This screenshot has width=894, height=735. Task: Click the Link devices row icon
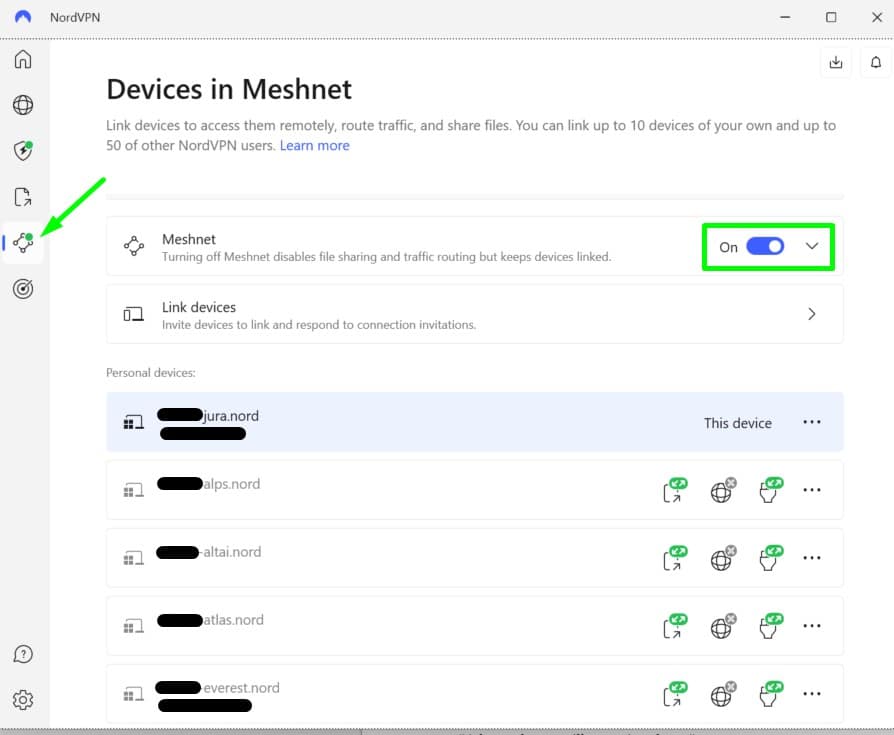coord(134,314)
